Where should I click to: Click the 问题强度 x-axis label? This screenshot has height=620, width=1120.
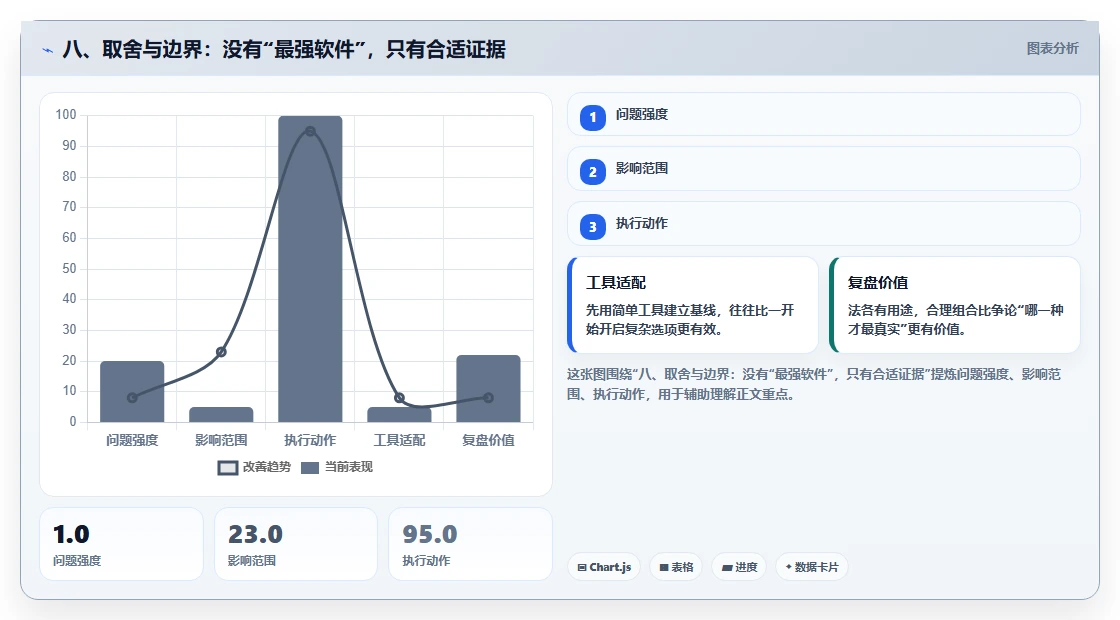(132, 441)
